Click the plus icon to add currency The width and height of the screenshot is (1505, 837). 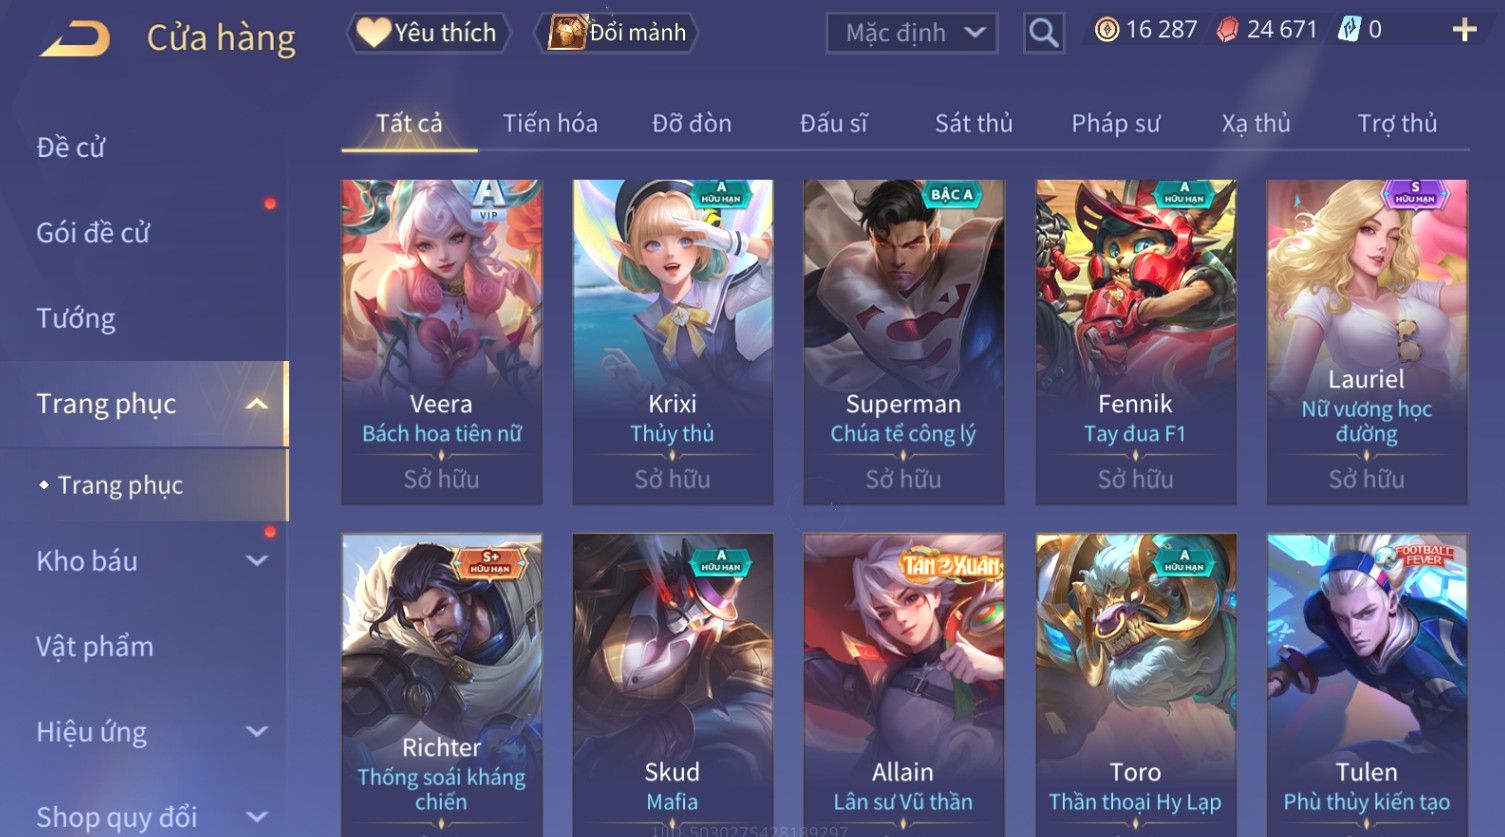click(x=1464, y=31)
